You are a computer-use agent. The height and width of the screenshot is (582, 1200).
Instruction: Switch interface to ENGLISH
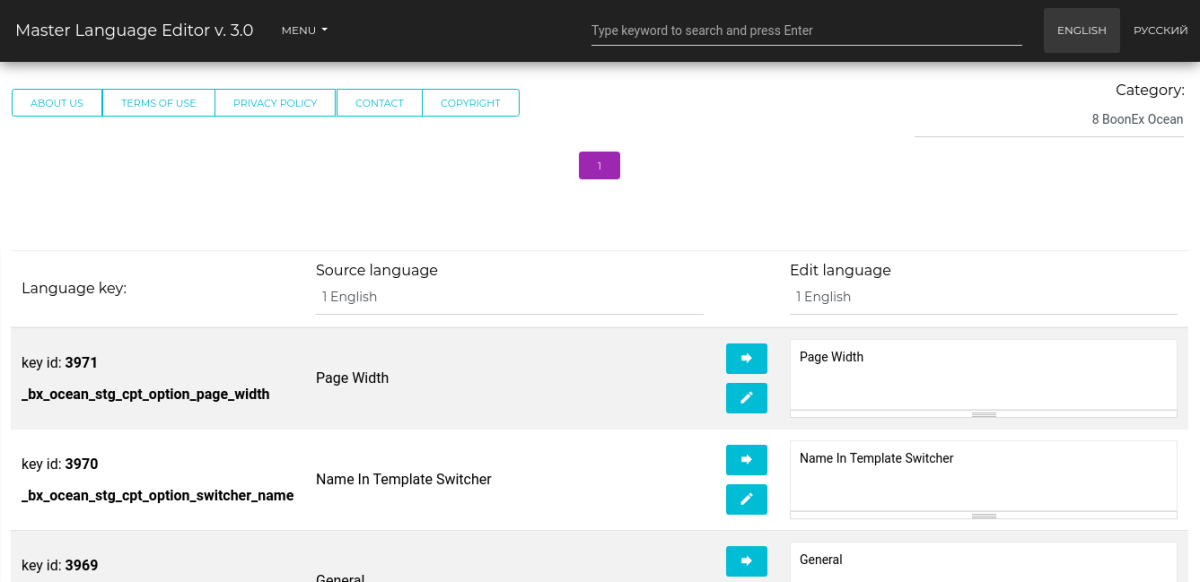pos(1081,30)
